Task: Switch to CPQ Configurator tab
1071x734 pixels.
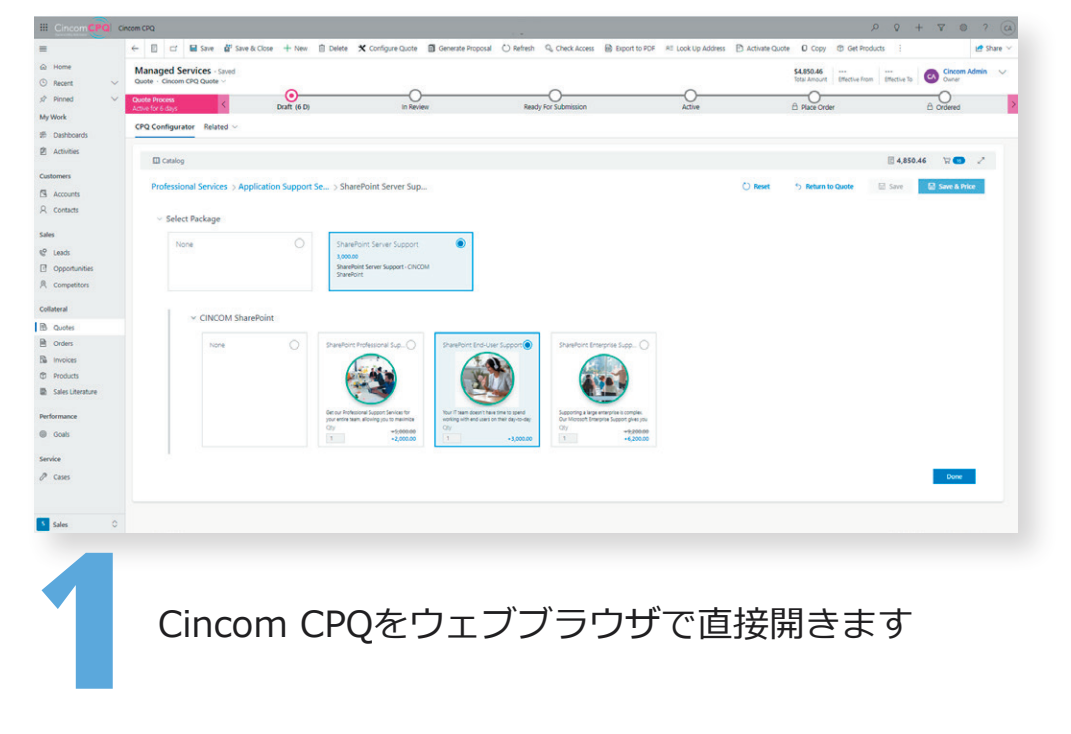Action: coord(165,127)
